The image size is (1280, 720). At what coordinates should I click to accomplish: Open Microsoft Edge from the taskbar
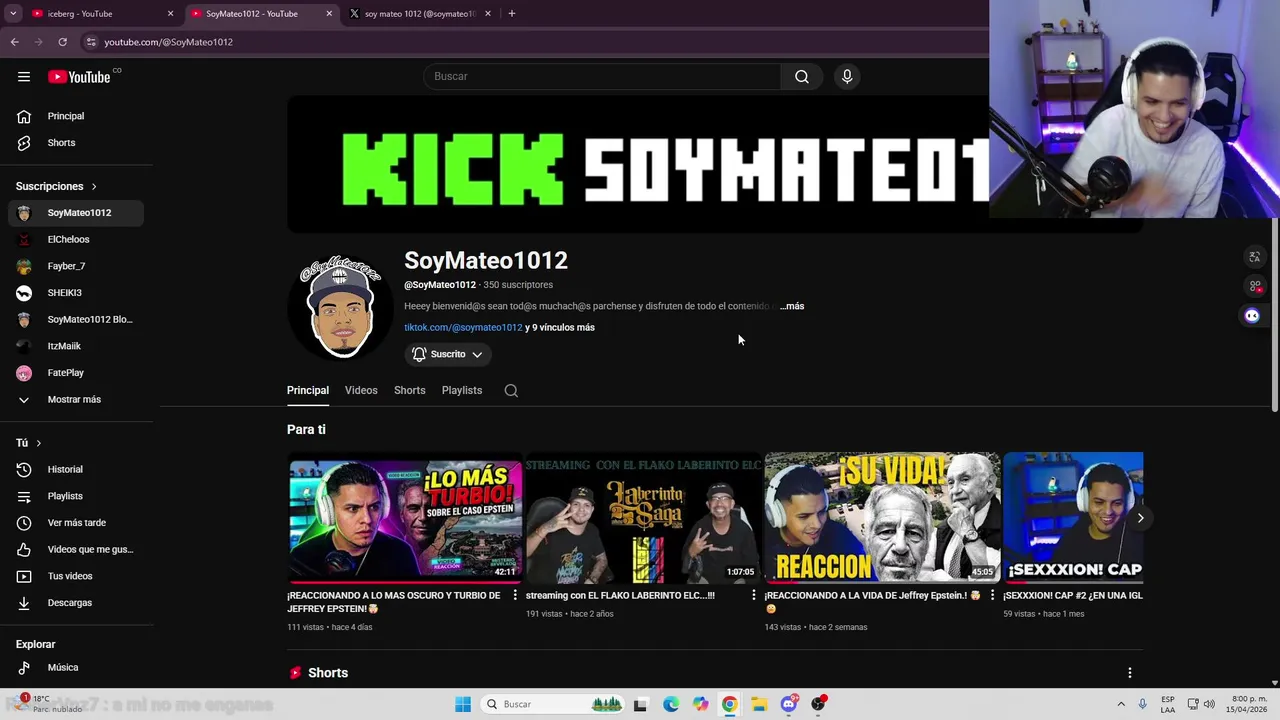point(671,704)
